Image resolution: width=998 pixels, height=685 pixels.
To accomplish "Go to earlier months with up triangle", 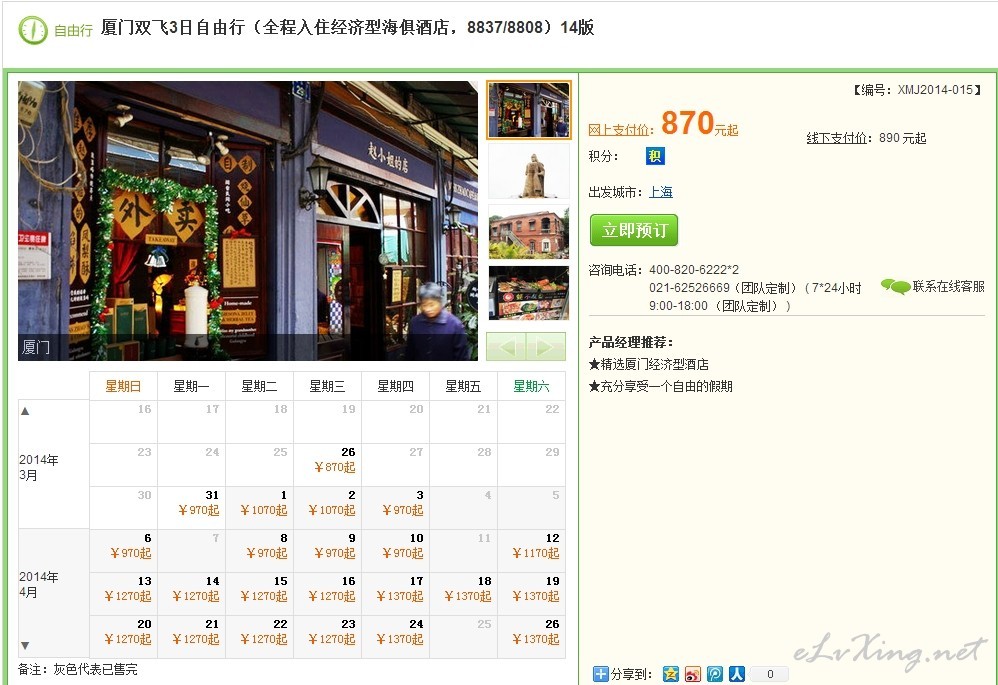I will pyautogui.click(x=25, y=411).
